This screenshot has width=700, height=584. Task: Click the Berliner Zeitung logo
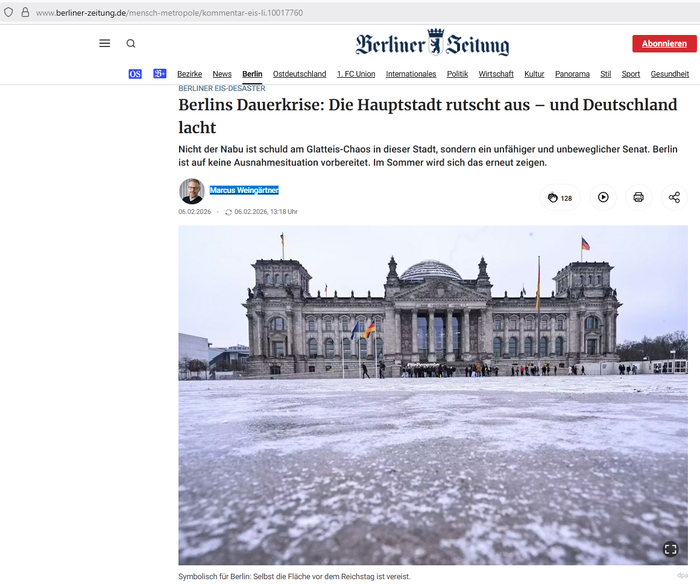pyautogui.click(x=432, y=43)
